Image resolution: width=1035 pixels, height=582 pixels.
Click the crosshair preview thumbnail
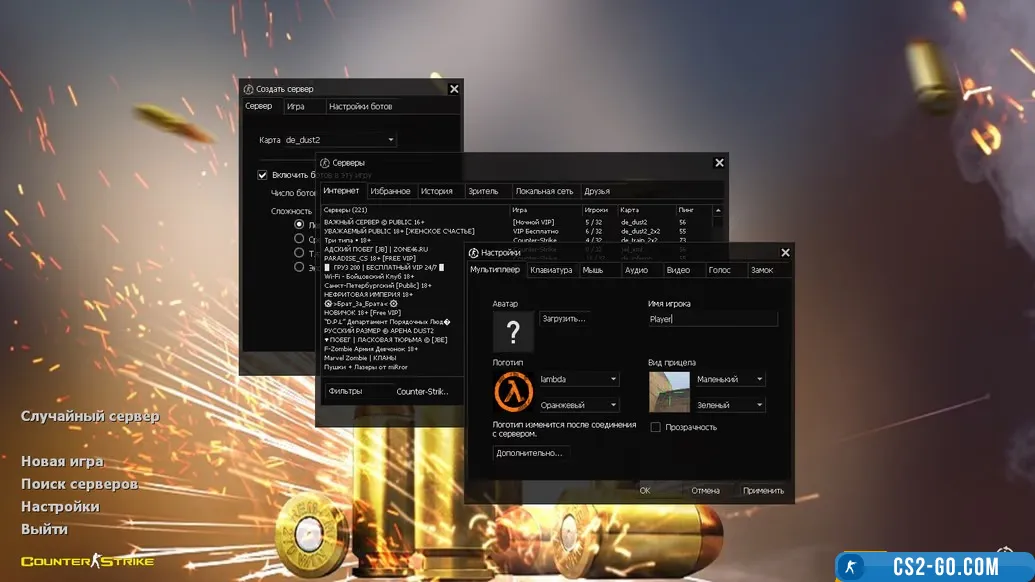(669, 392)
